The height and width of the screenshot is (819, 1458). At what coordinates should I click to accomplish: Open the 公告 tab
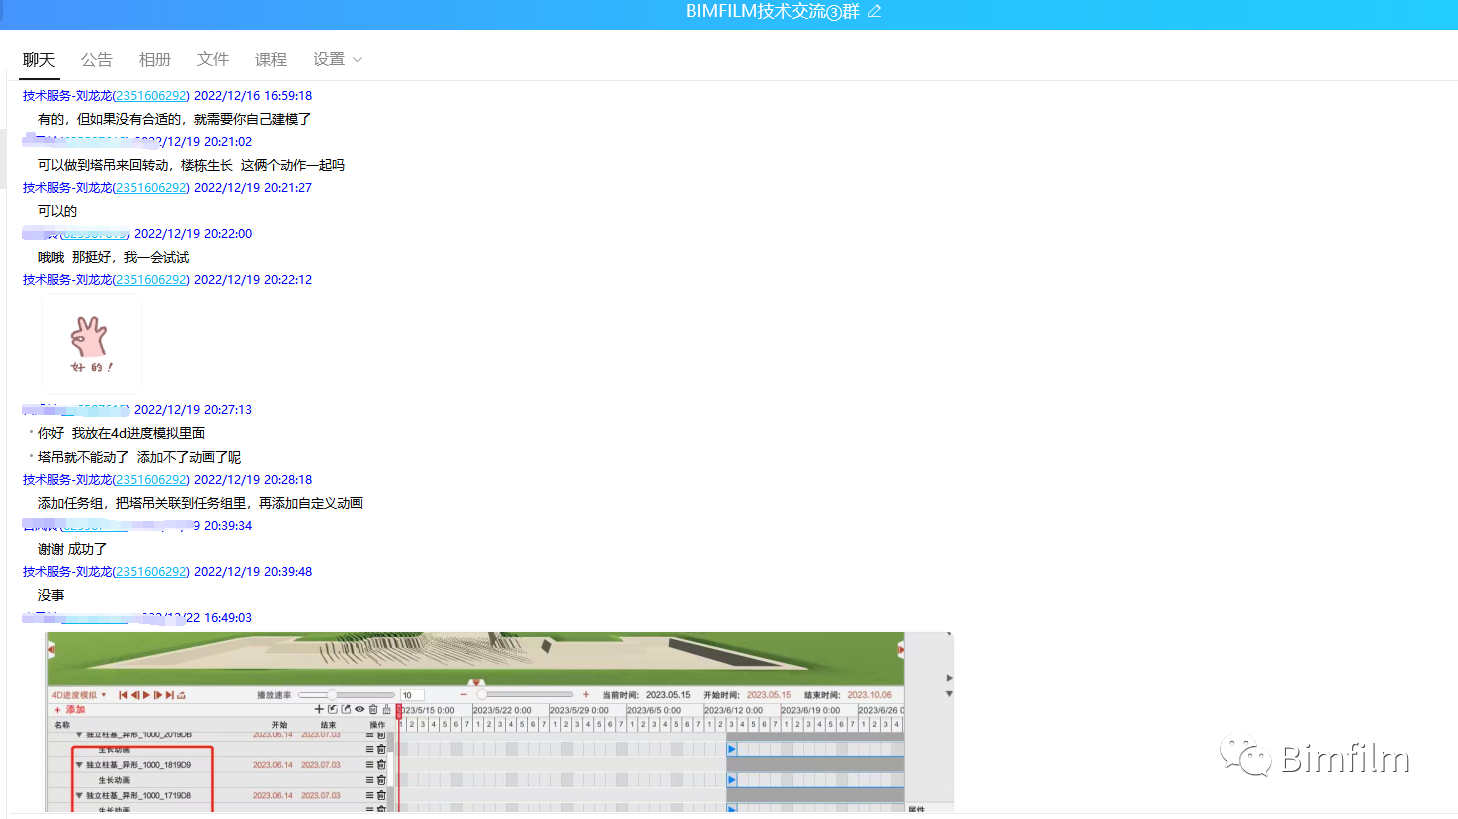click(x=97, y=60)
